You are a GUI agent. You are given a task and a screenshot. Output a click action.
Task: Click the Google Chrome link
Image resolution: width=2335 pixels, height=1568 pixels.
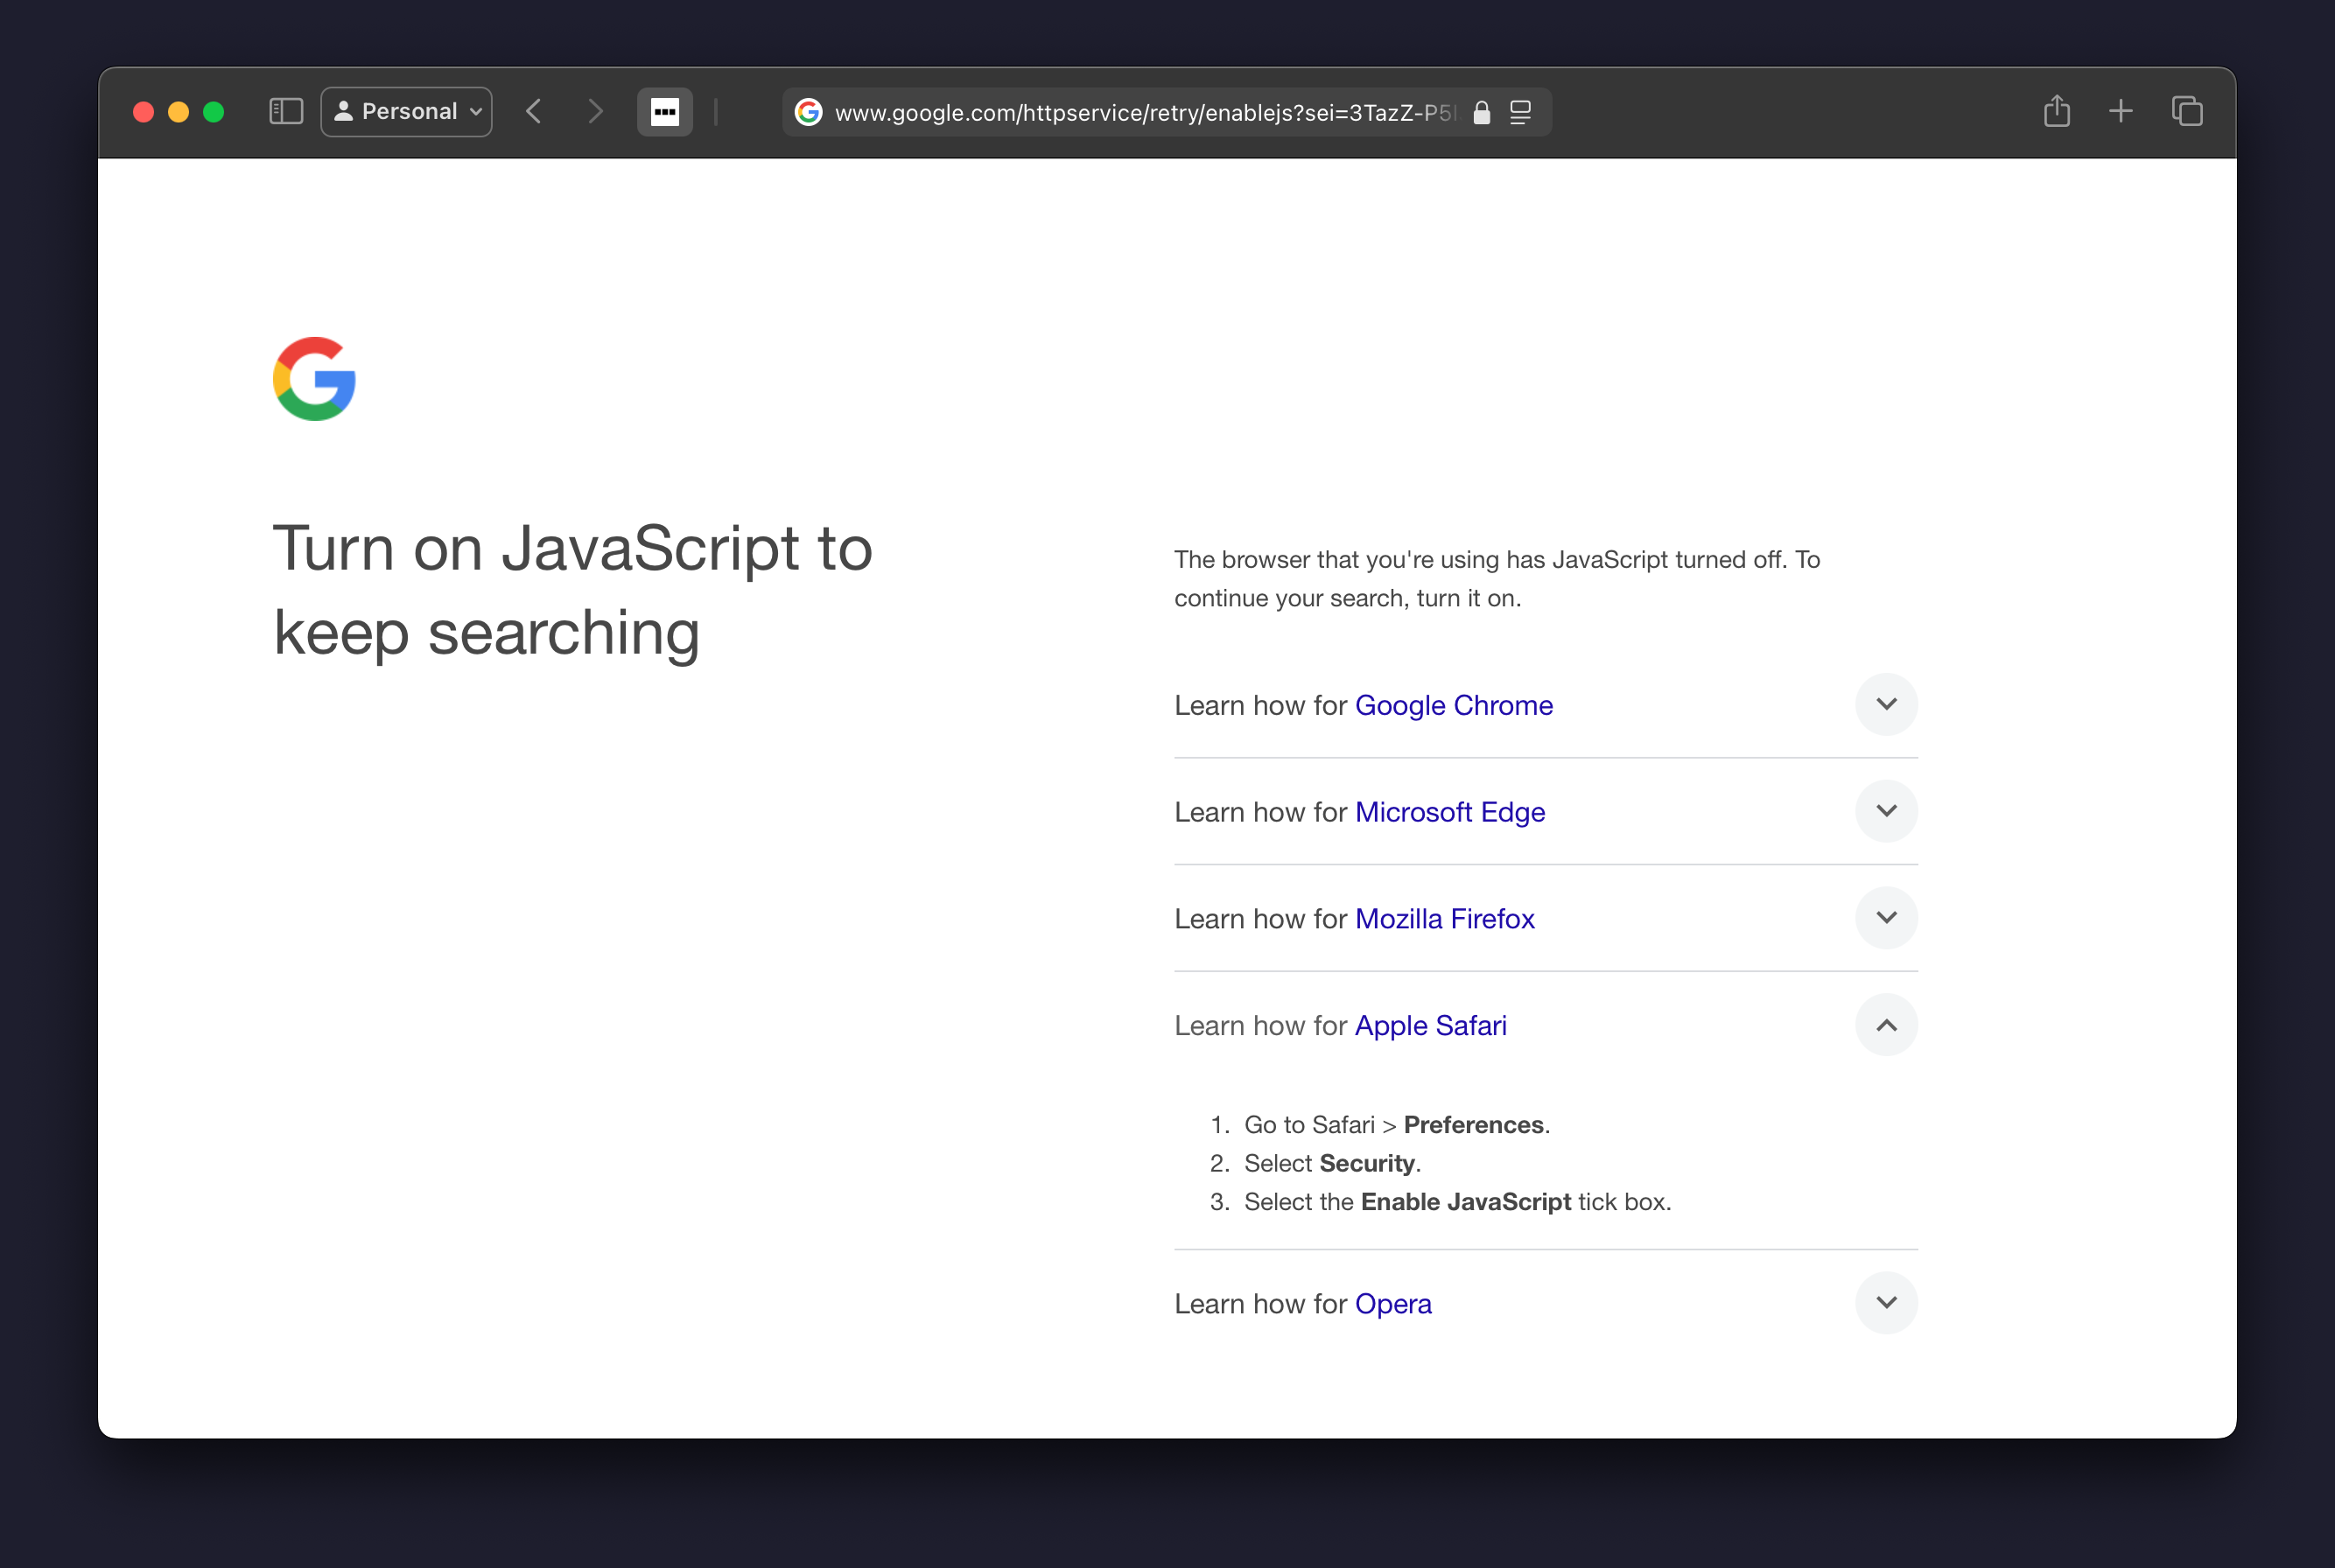click(1453, 705)
